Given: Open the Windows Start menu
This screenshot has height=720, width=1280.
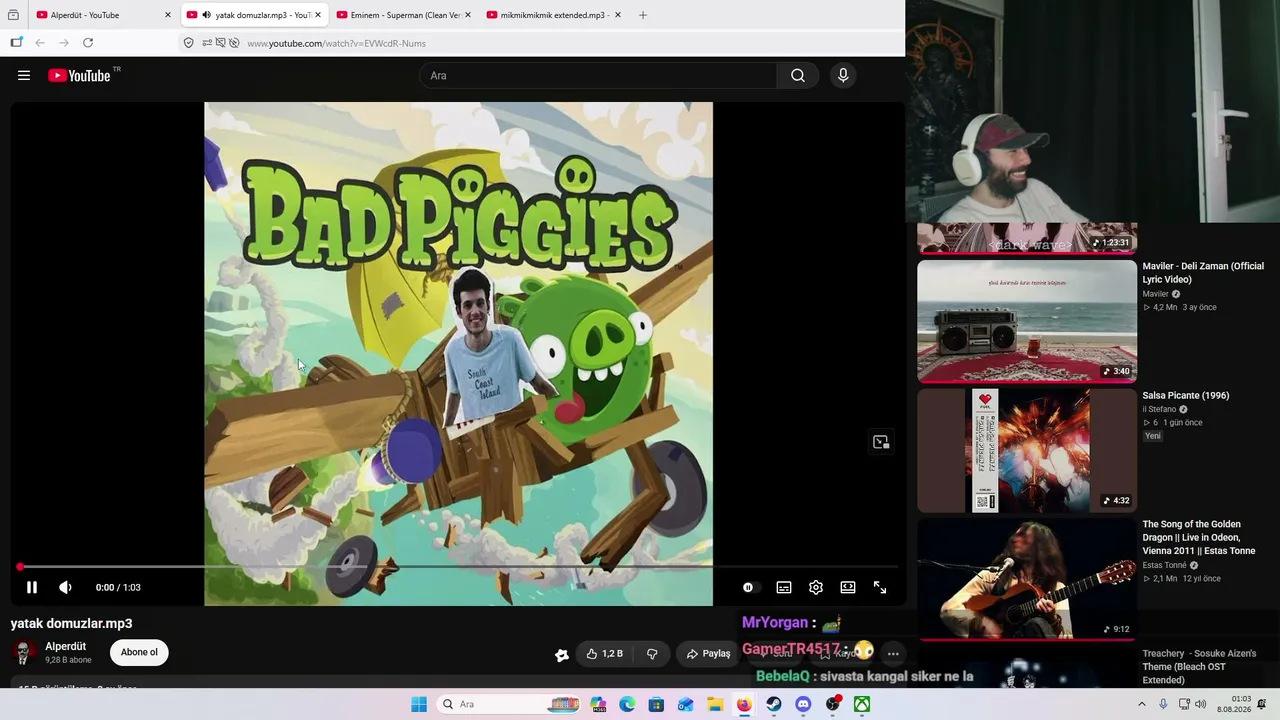Looking at the screenshot, I should pos(419,704).
